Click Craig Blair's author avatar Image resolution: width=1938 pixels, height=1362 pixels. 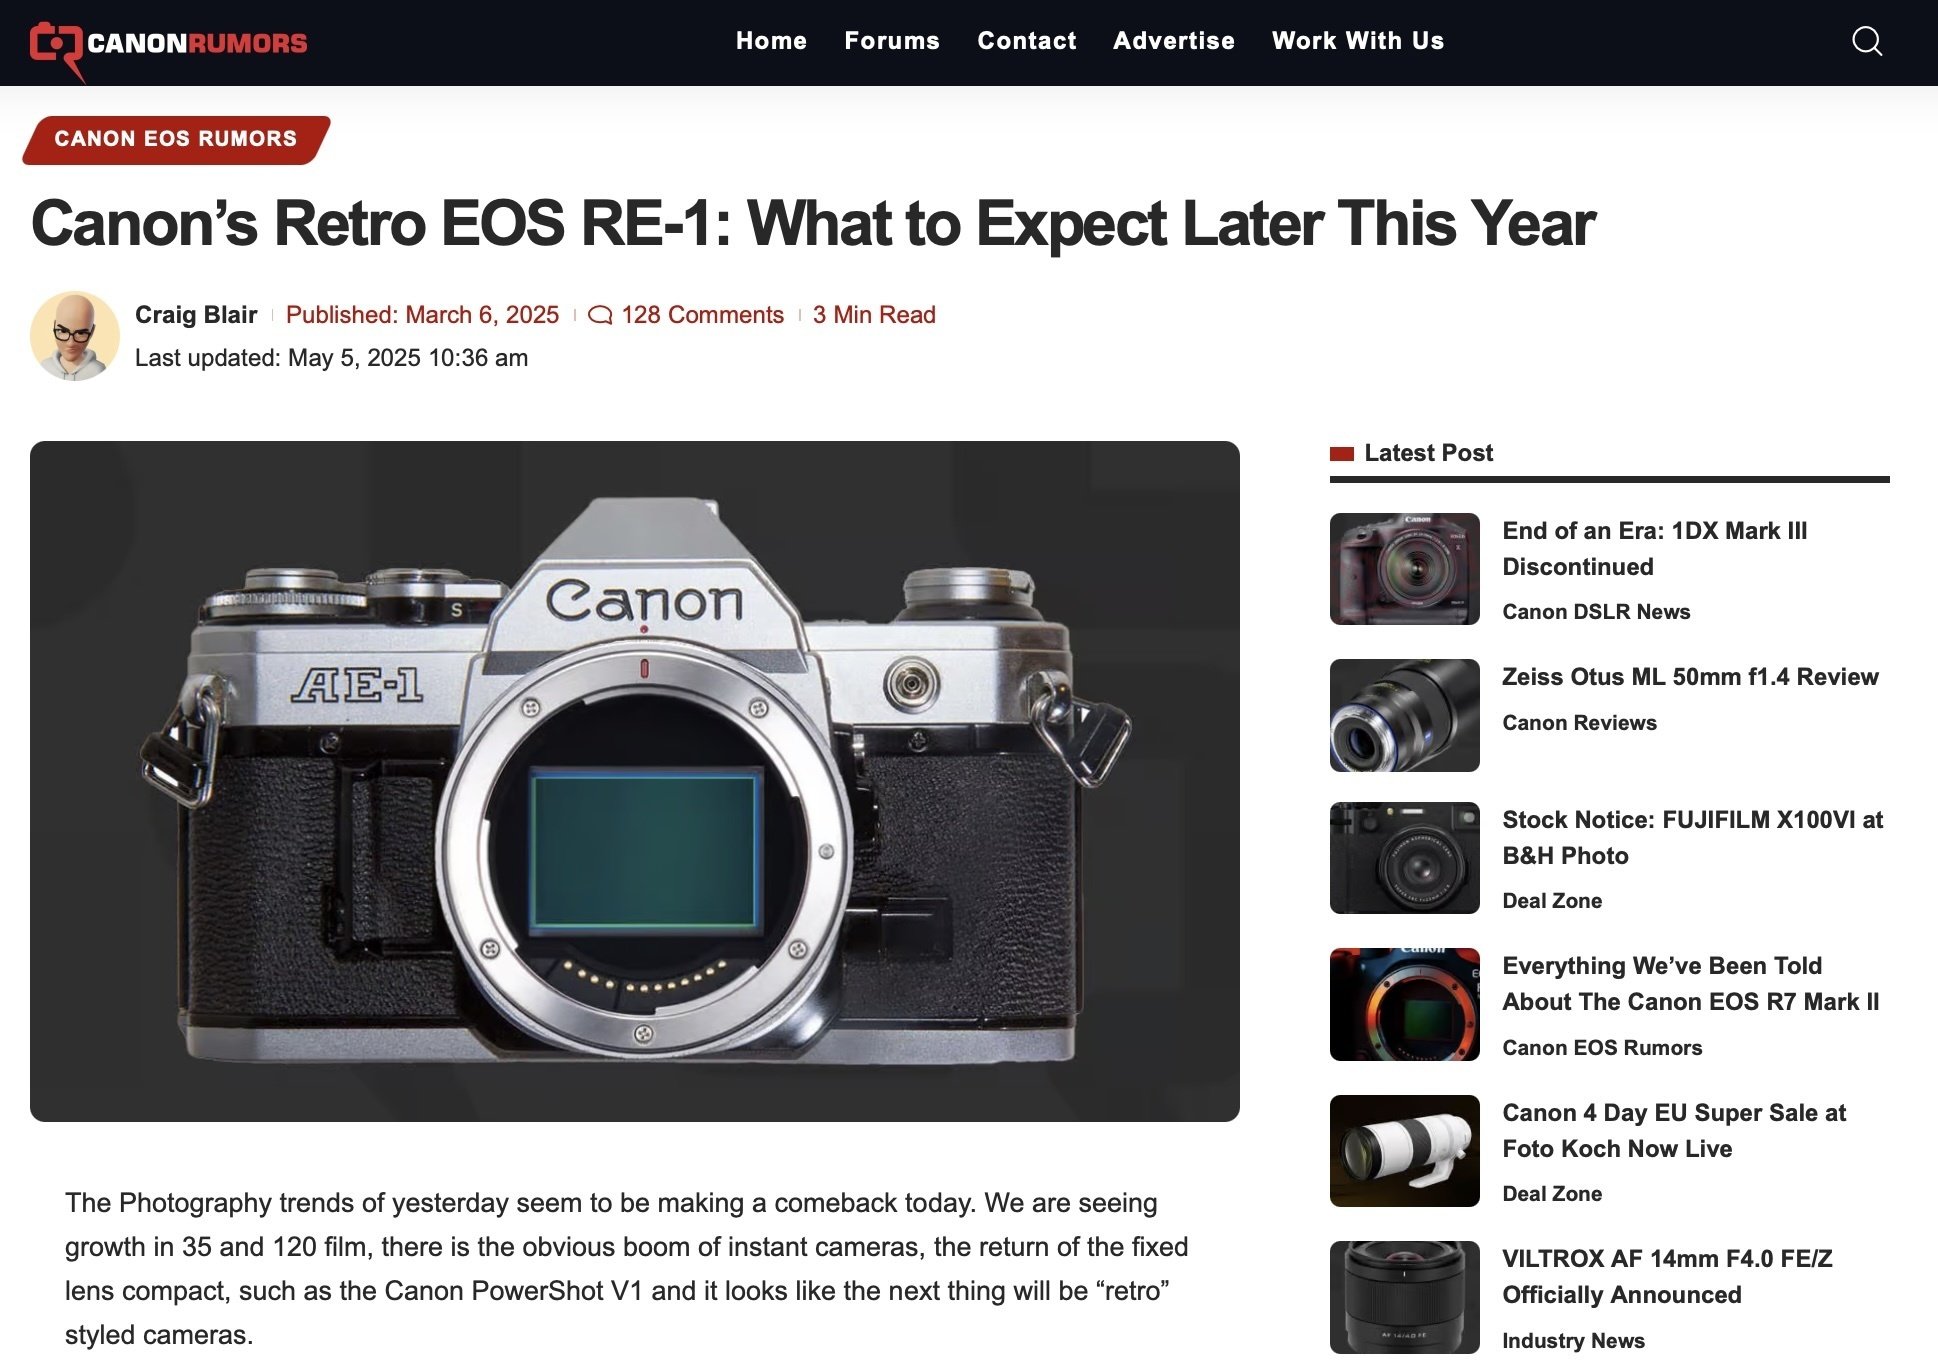click(x=75, y=336)
